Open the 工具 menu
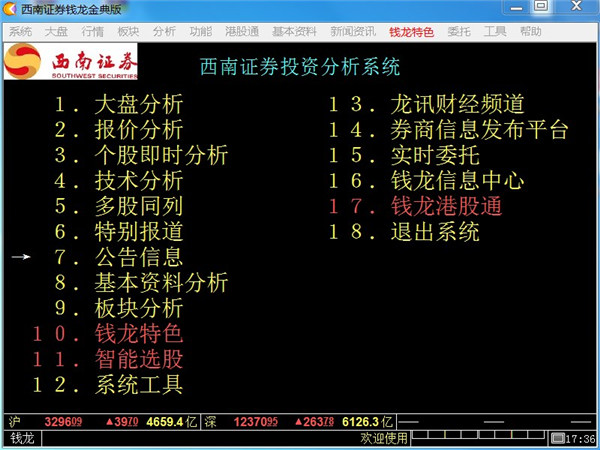This screenshot has width=600, height=450. point(495,31)
